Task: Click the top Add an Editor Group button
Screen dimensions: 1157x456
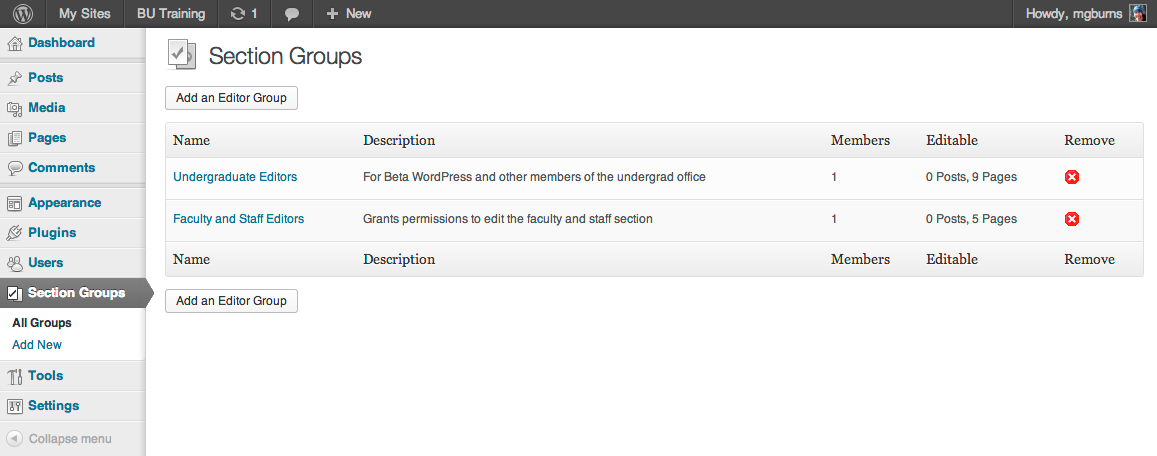Action: 231,97
